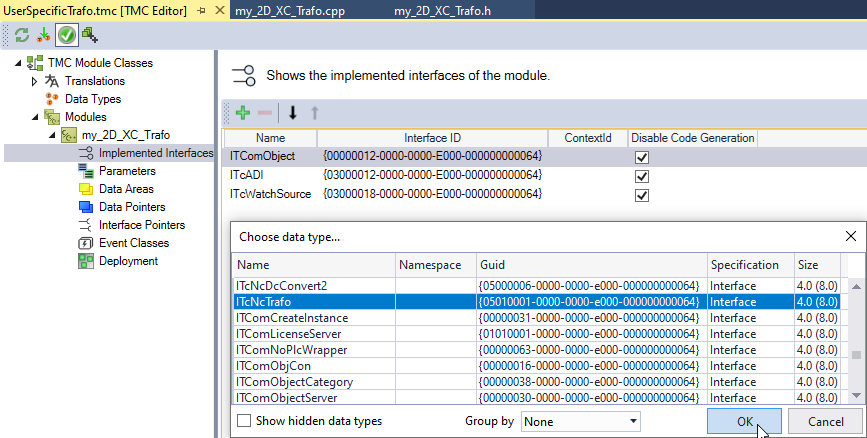Click the ContextId column header
Screen dimensions: 867x438
[x=588, y=138]
